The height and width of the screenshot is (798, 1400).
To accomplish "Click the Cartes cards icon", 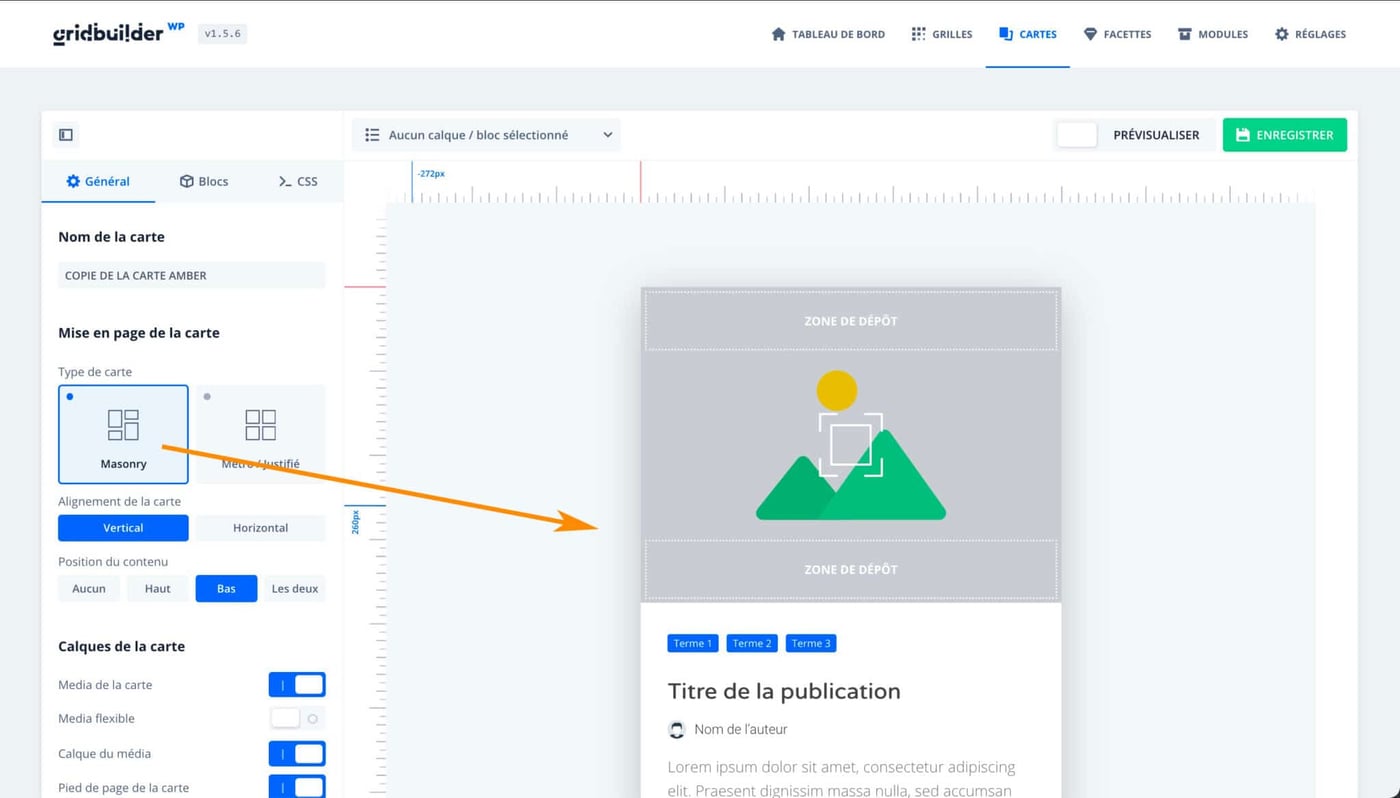I will (1003, 33).
